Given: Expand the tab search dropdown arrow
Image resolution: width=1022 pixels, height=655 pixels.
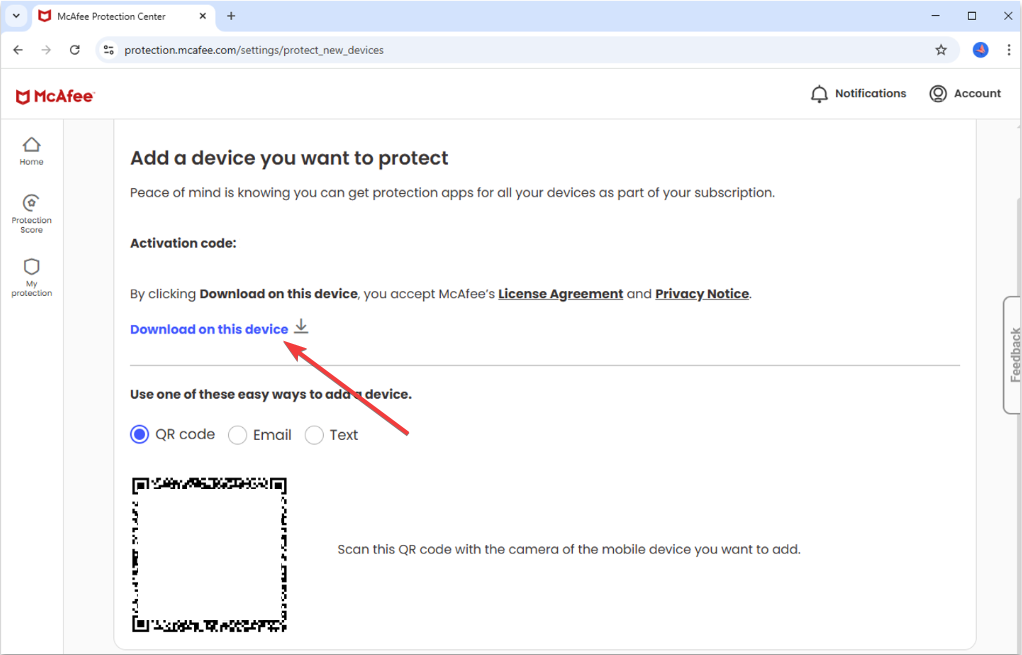Looking at the screenshot, I should [x=16, y=16].
